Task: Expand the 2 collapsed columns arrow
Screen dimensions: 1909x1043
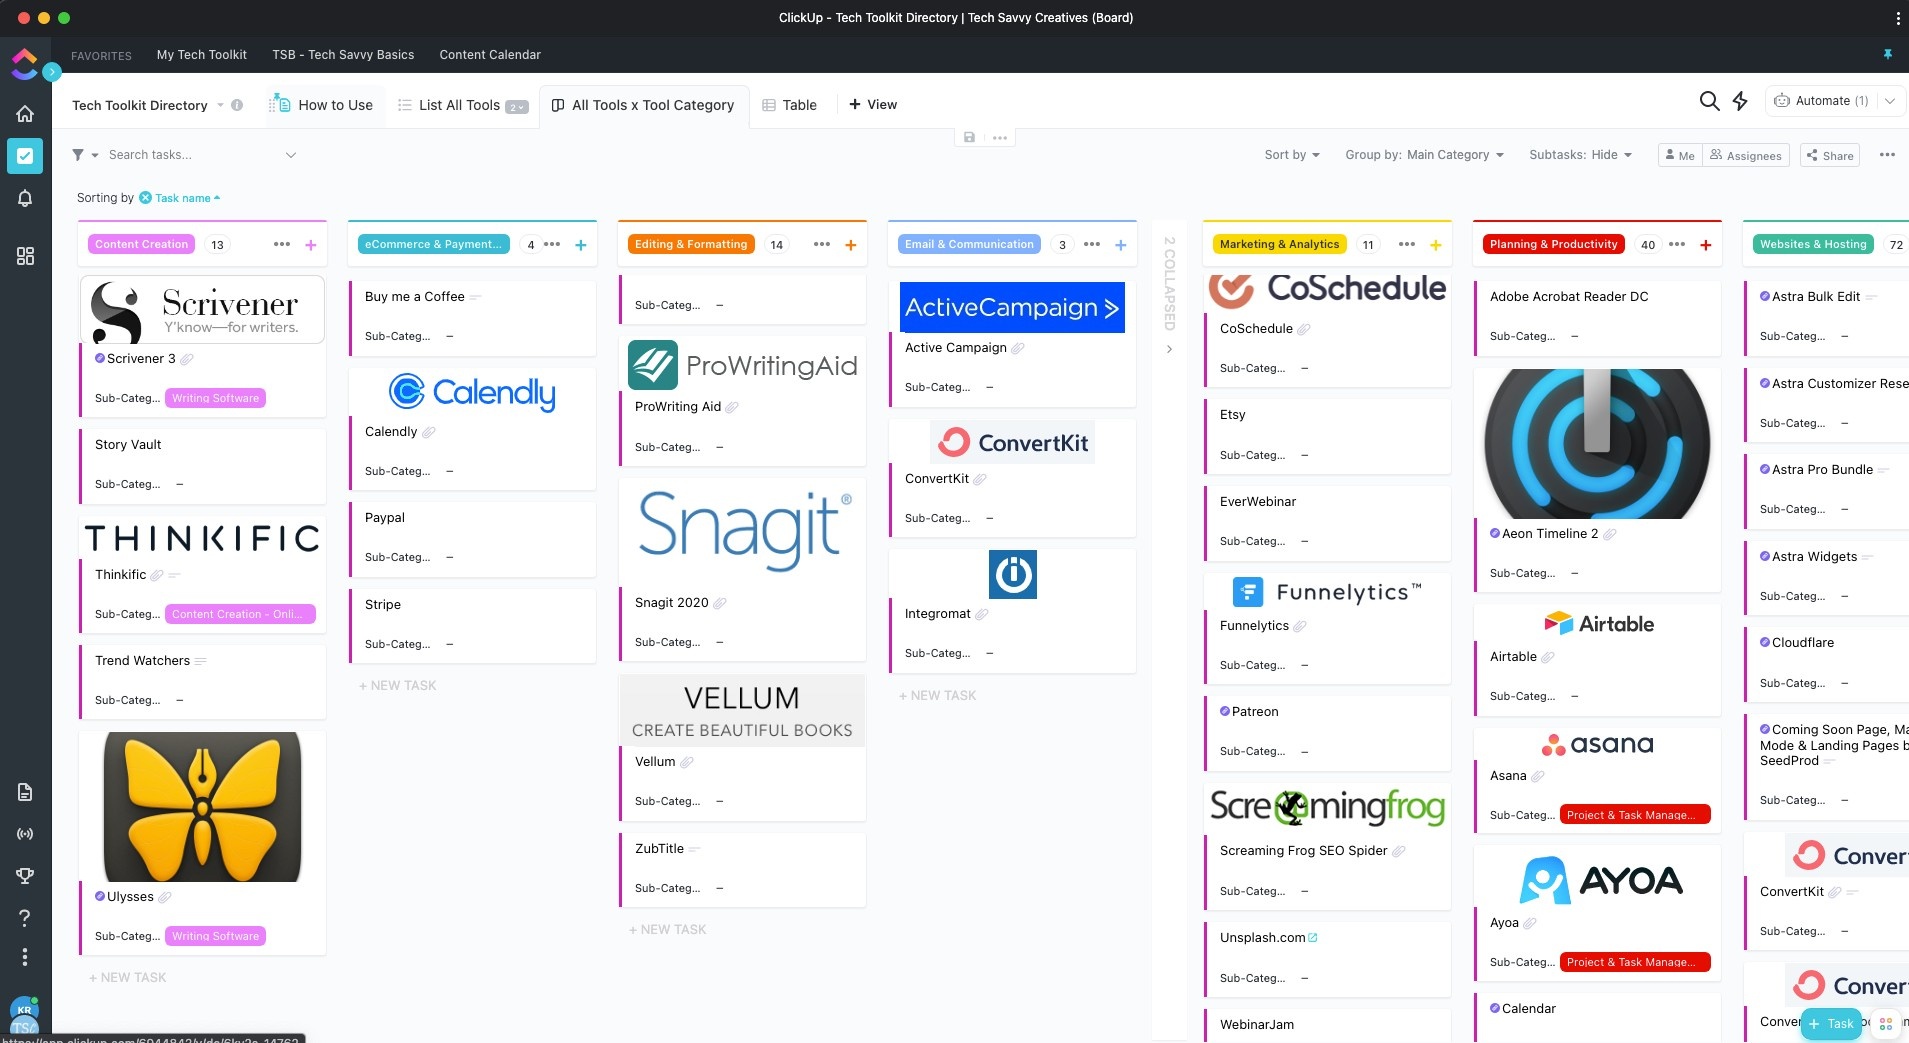Action: (1169, 349)
